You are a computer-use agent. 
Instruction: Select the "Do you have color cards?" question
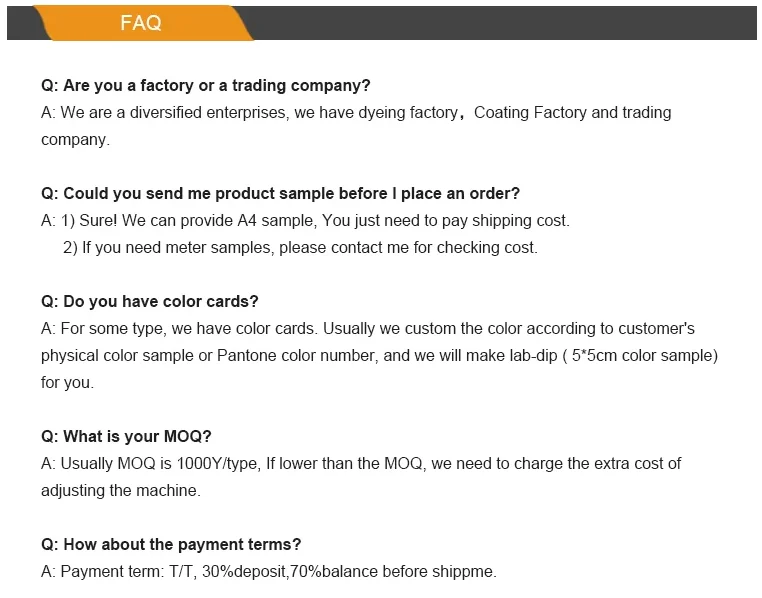tap(149, 302)
